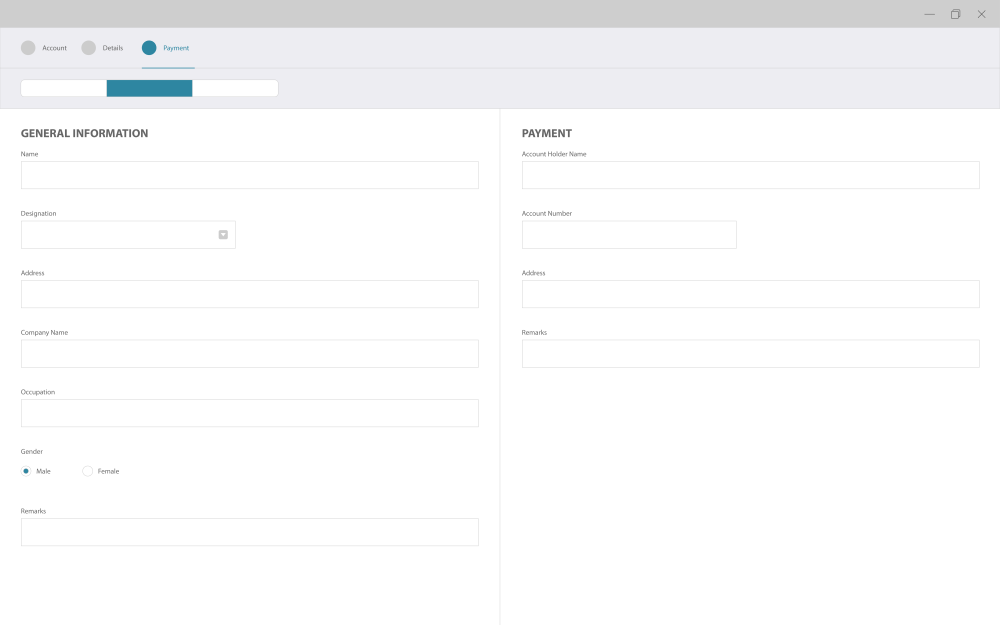Open the Designation dropdown arrow
1000x625 pixels.
click(x=223, y=235)
